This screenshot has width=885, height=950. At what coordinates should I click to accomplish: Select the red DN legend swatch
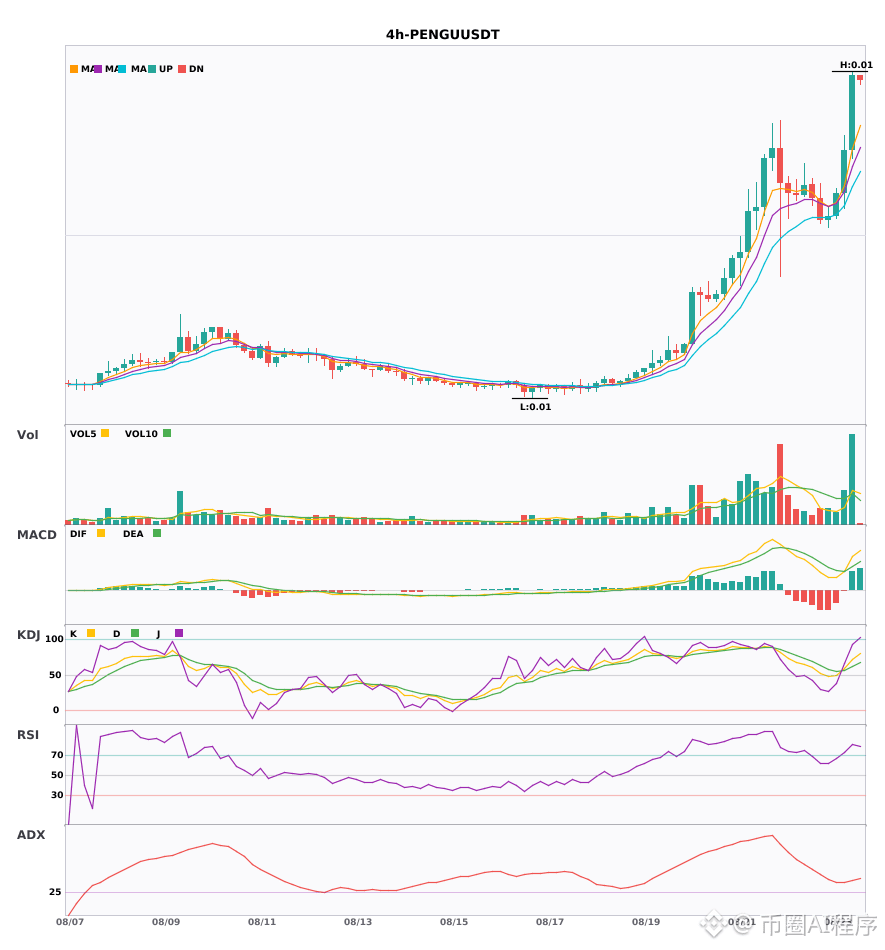point(182,69)
